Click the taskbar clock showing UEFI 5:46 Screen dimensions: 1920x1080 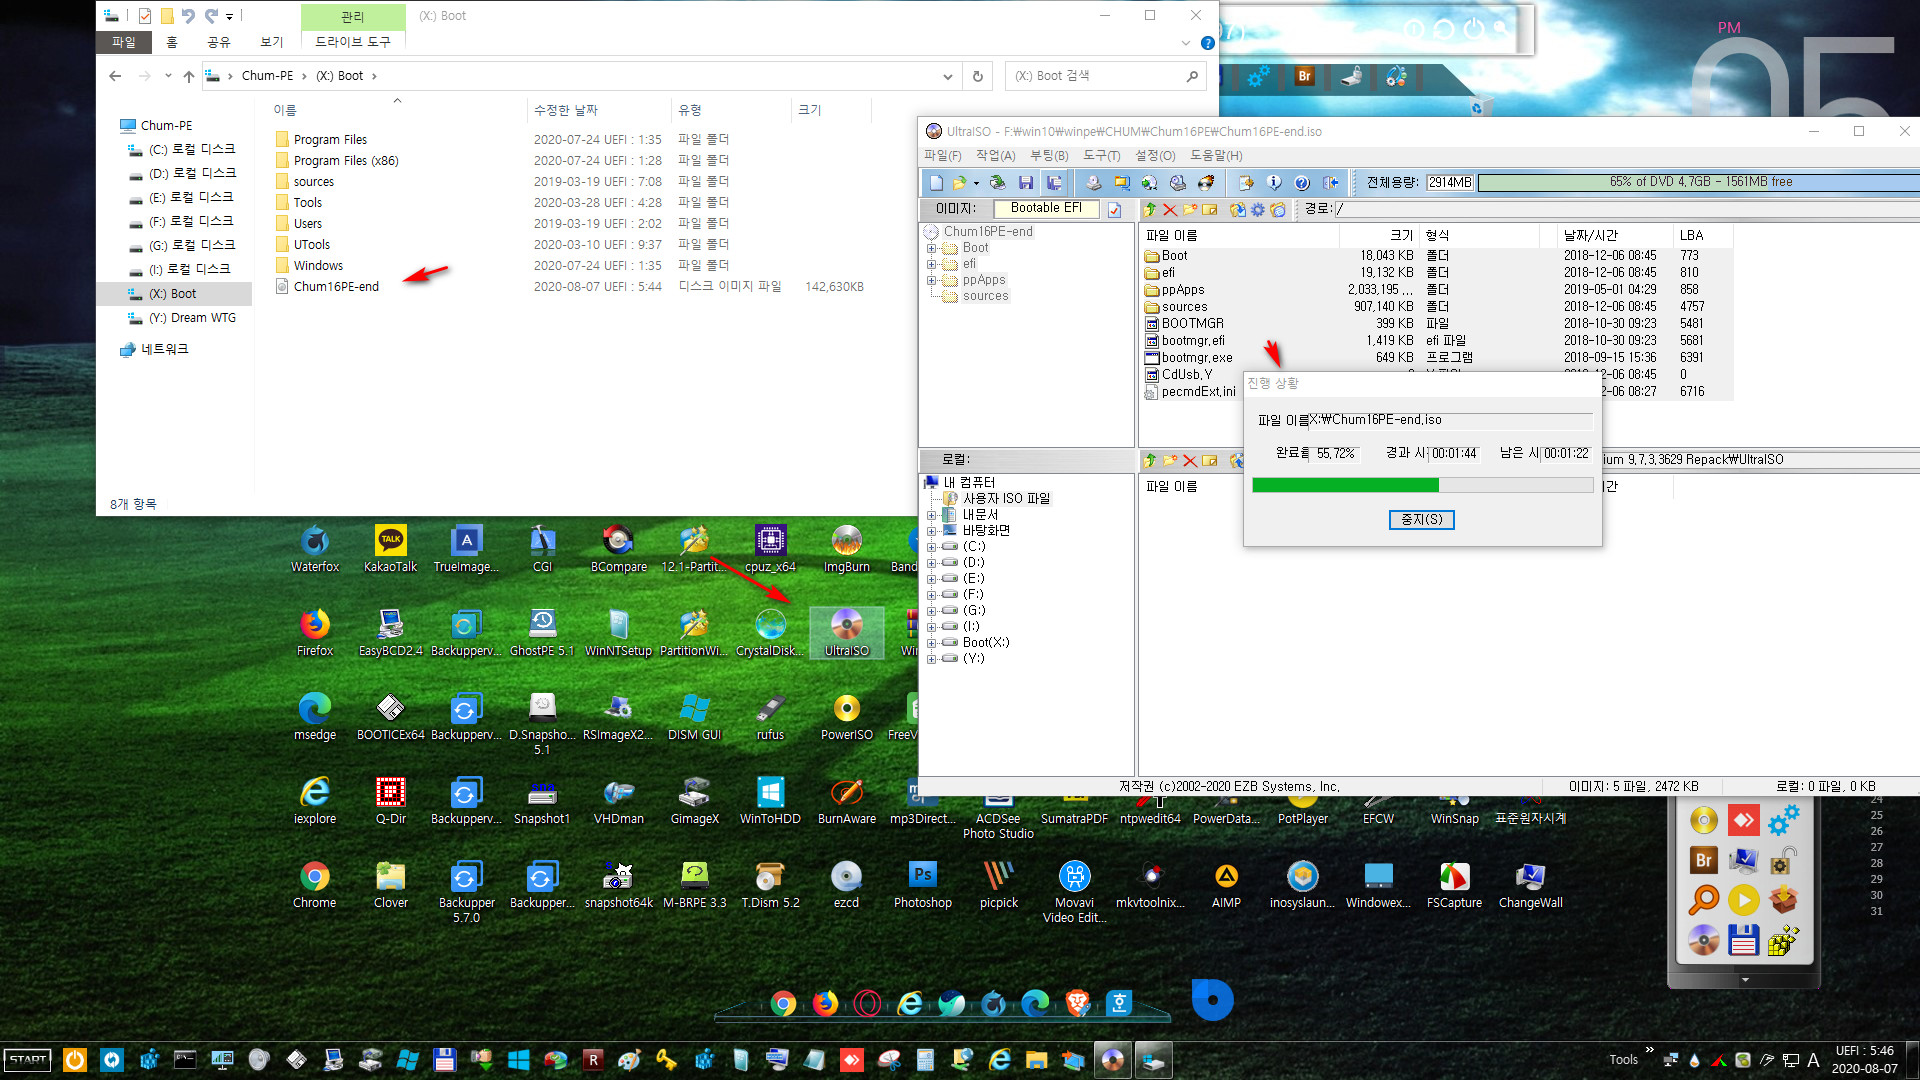[x=1864, y=1059]
